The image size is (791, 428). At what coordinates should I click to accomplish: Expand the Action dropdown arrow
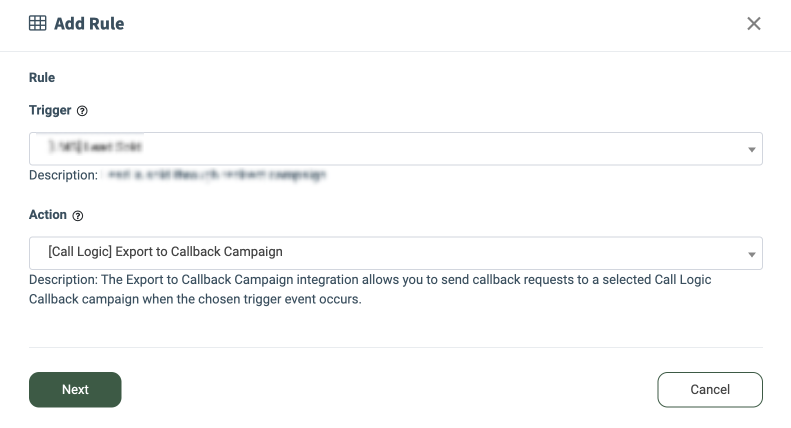[751, 254]
